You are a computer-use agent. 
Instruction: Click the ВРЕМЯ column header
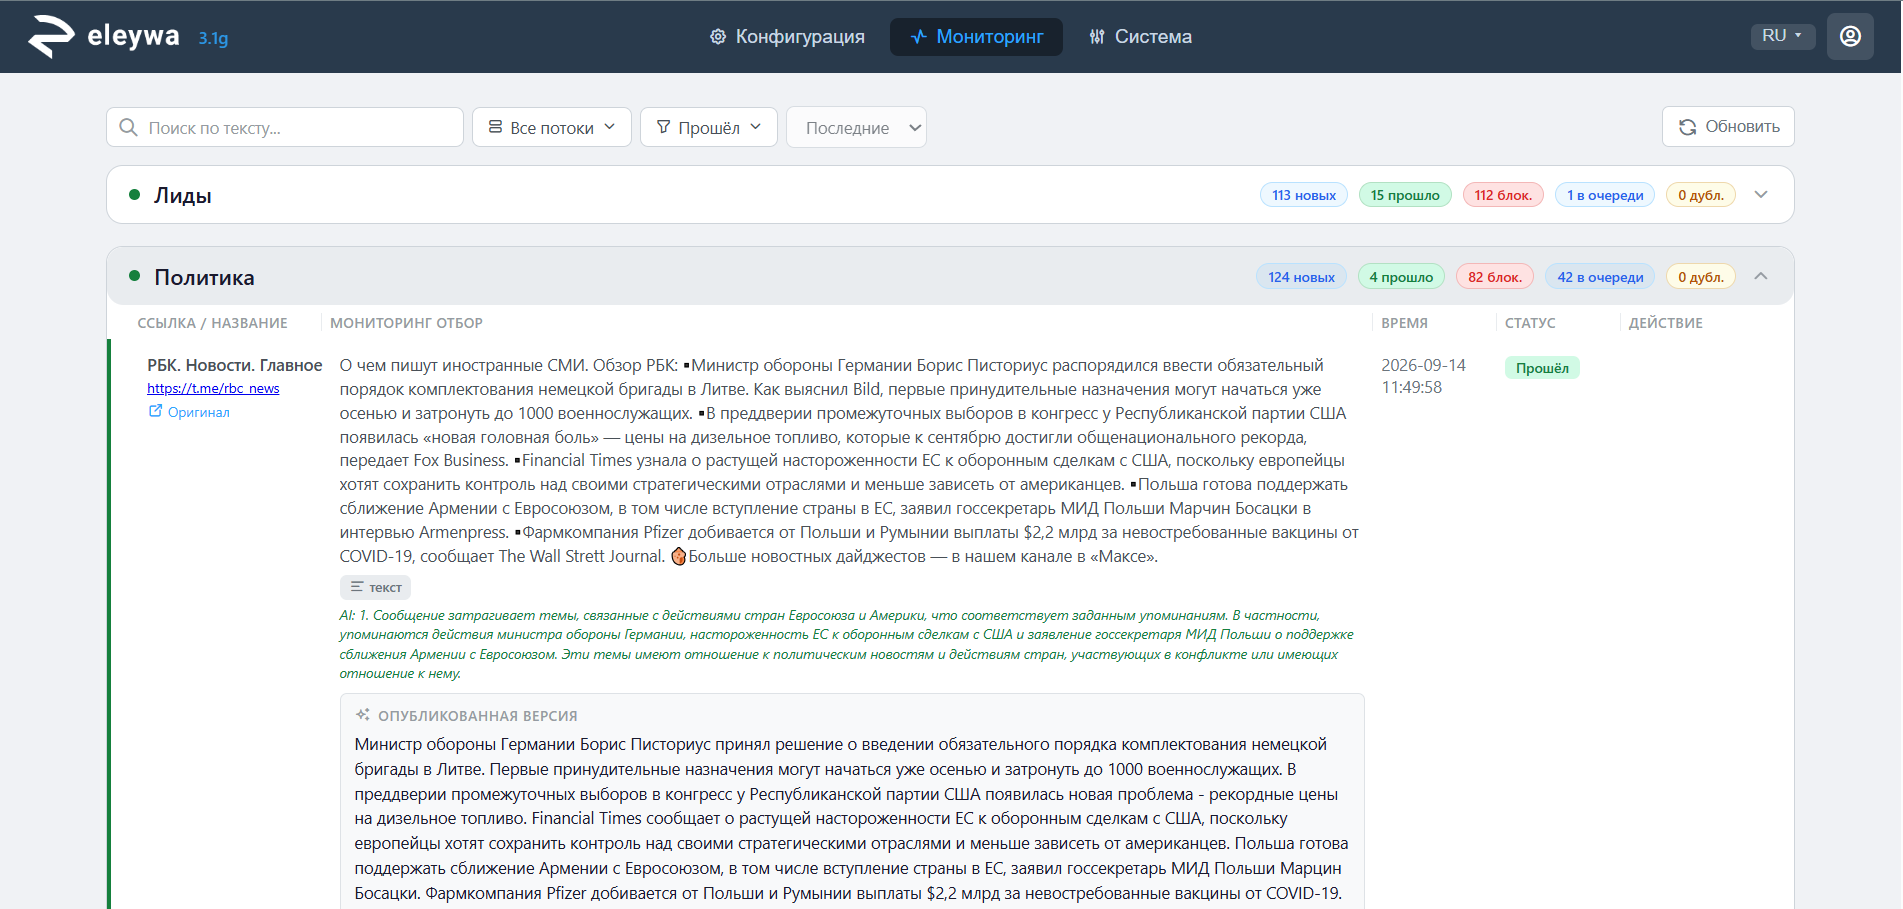(x=1404, y=323)
